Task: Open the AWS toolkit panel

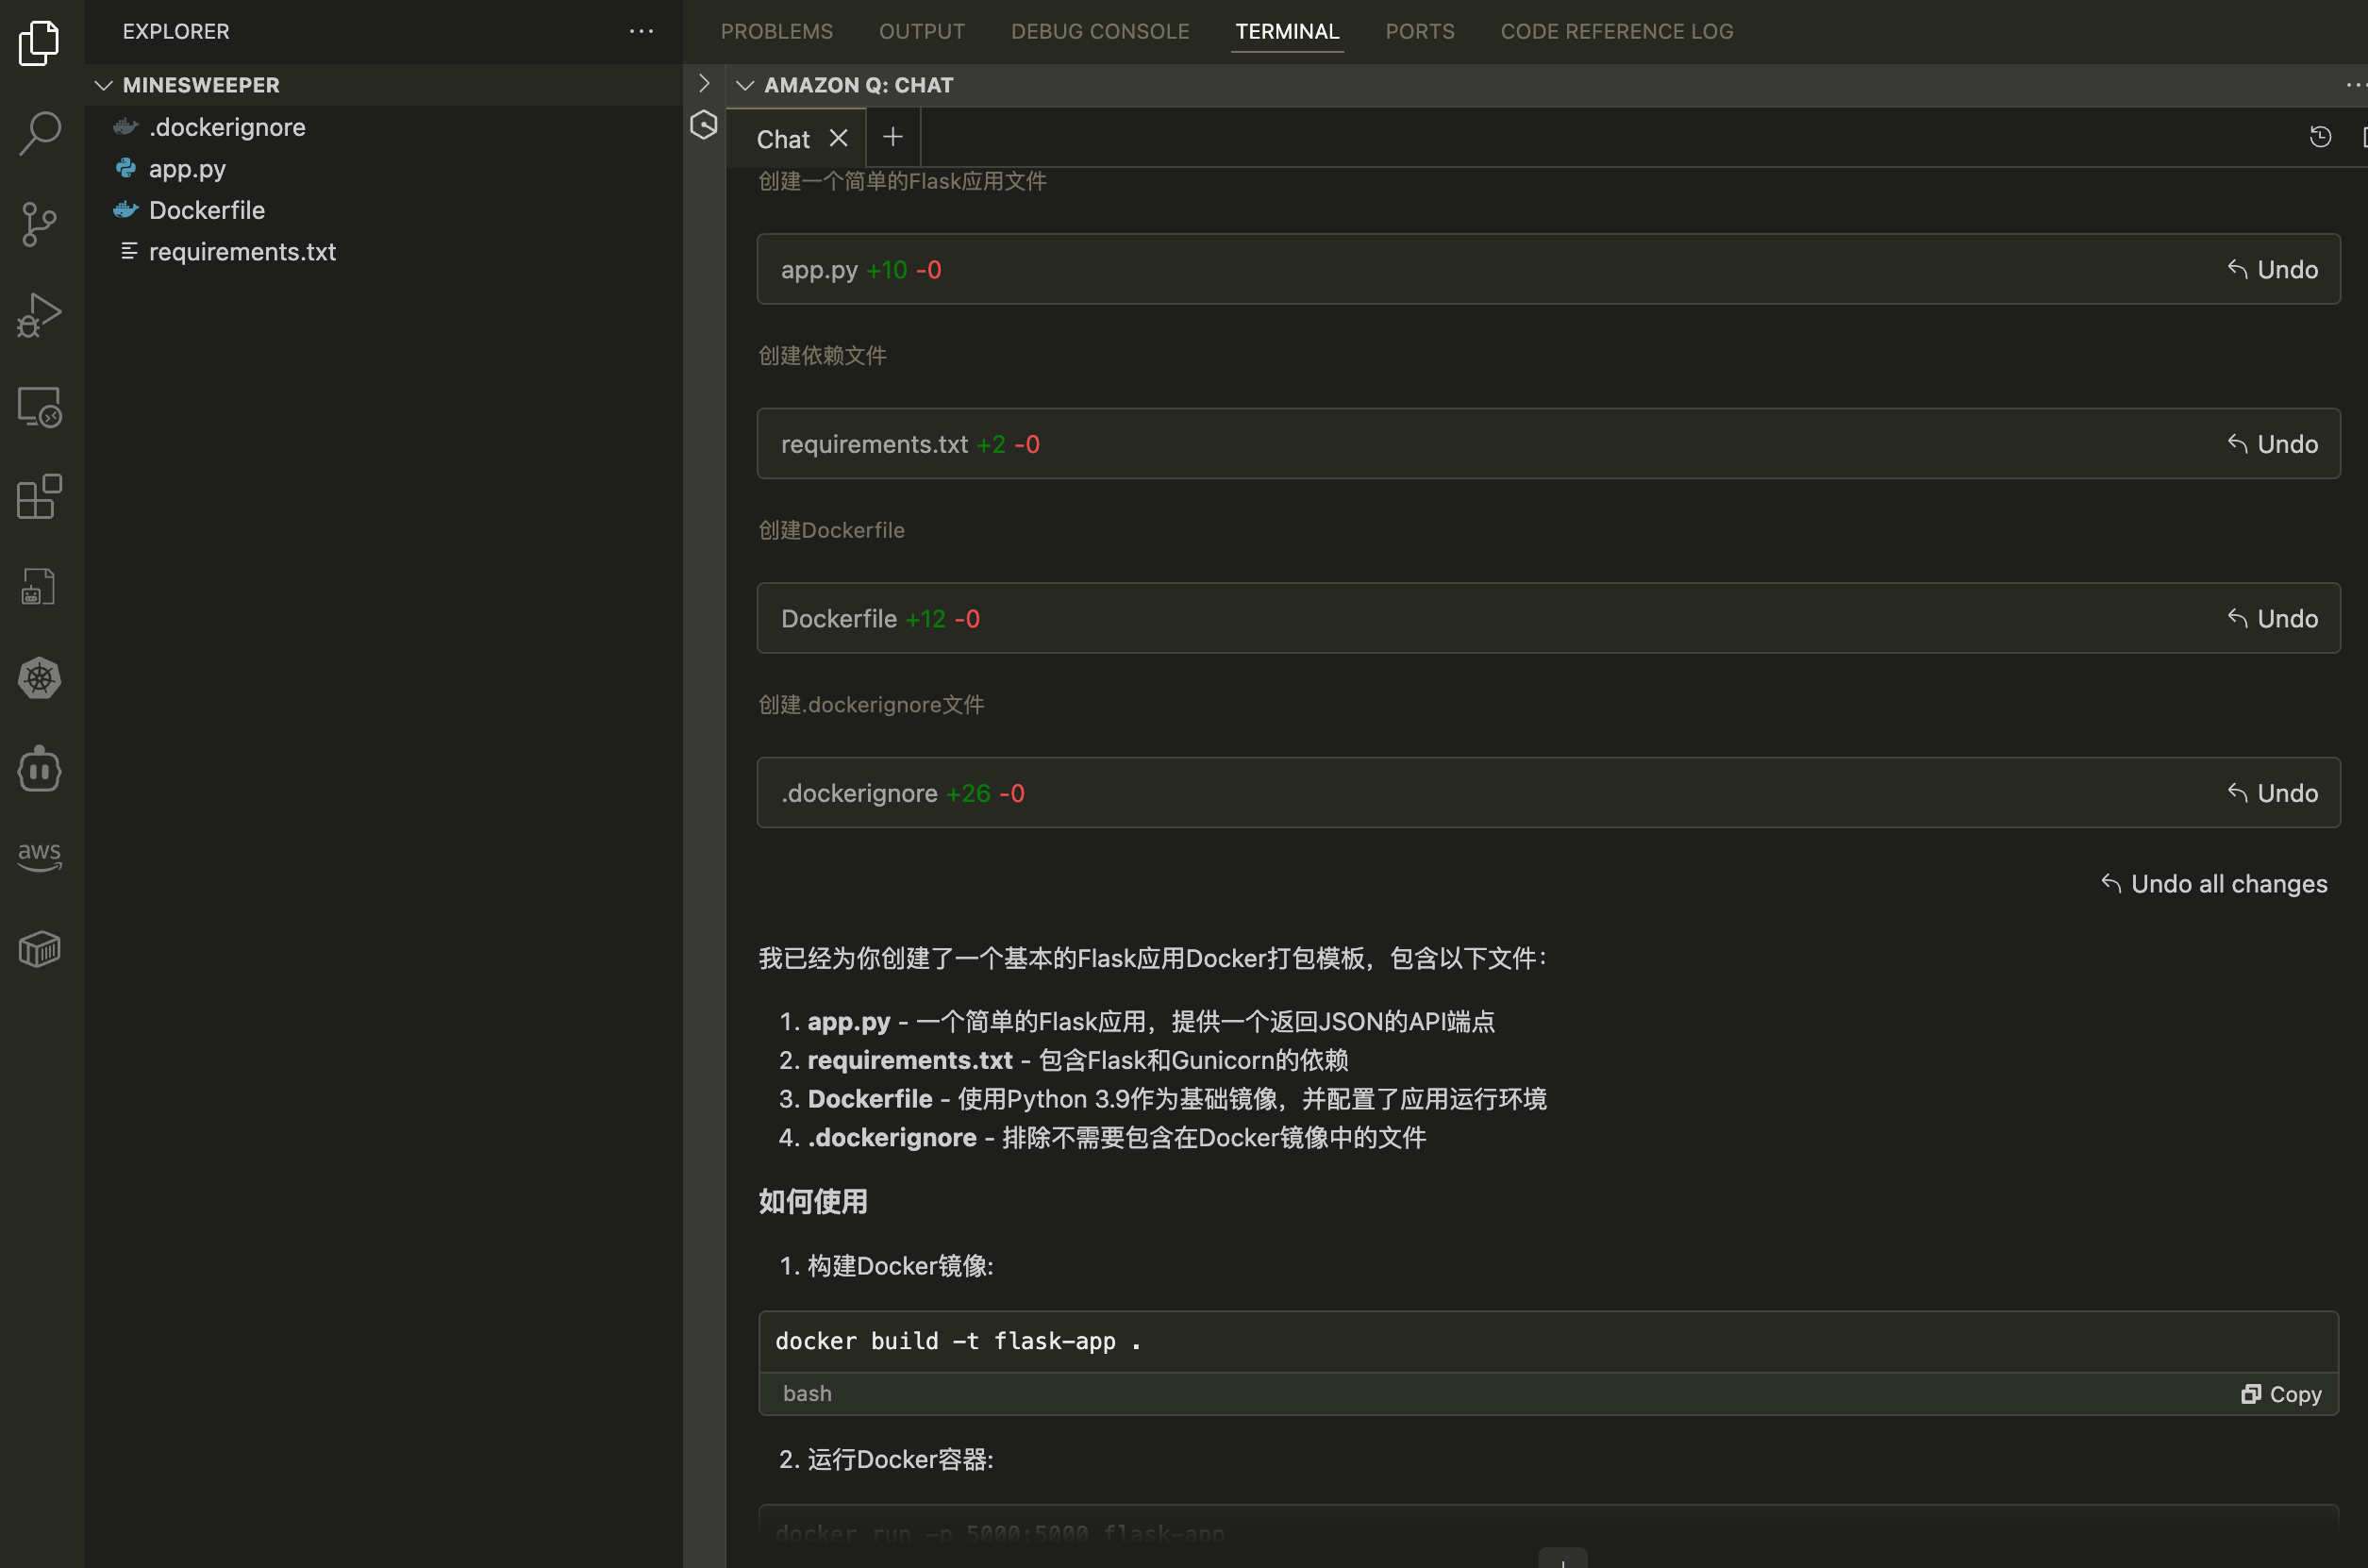Action: [x=40, y=856]
